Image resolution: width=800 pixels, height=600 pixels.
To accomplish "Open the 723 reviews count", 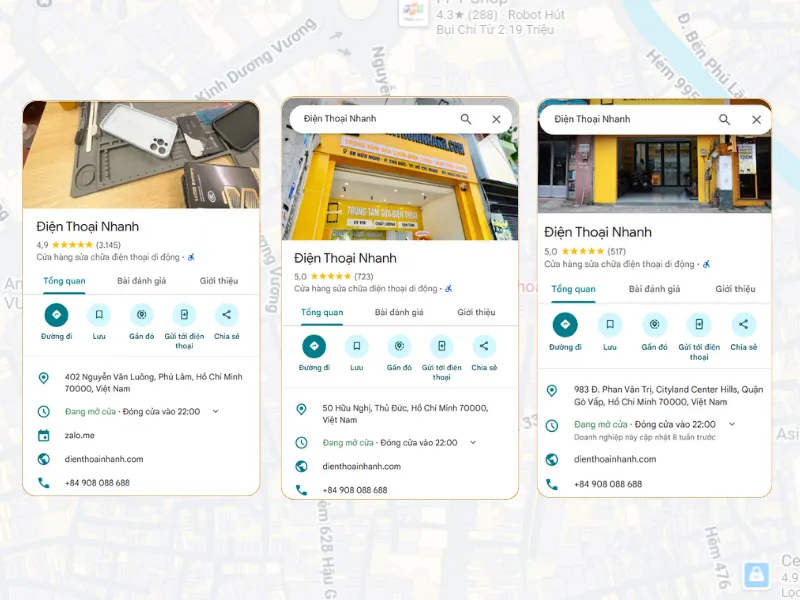I will 364,277.
